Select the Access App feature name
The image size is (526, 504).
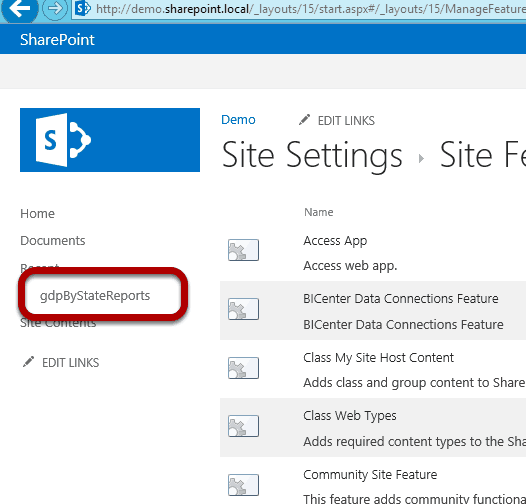[335, 241]
